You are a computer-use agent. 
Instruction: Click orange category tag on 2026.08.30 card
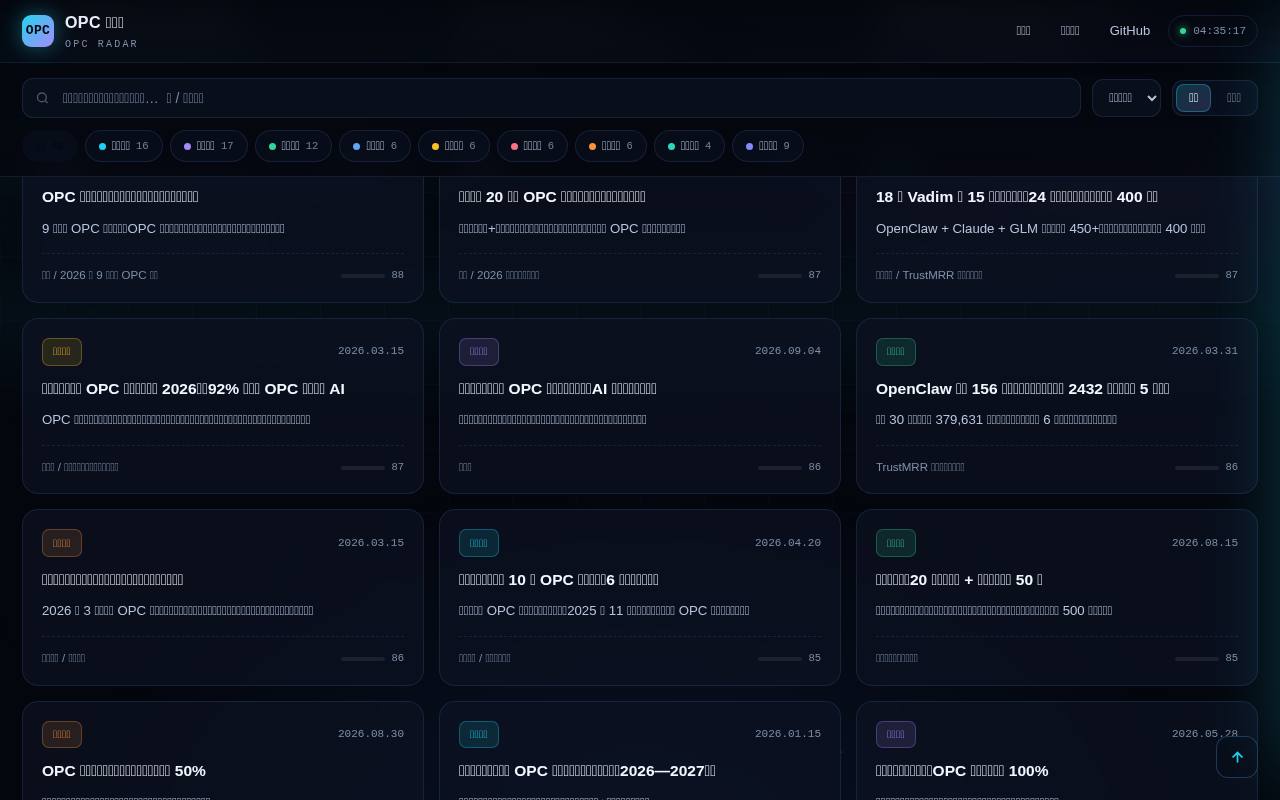(x=62, y=734)
